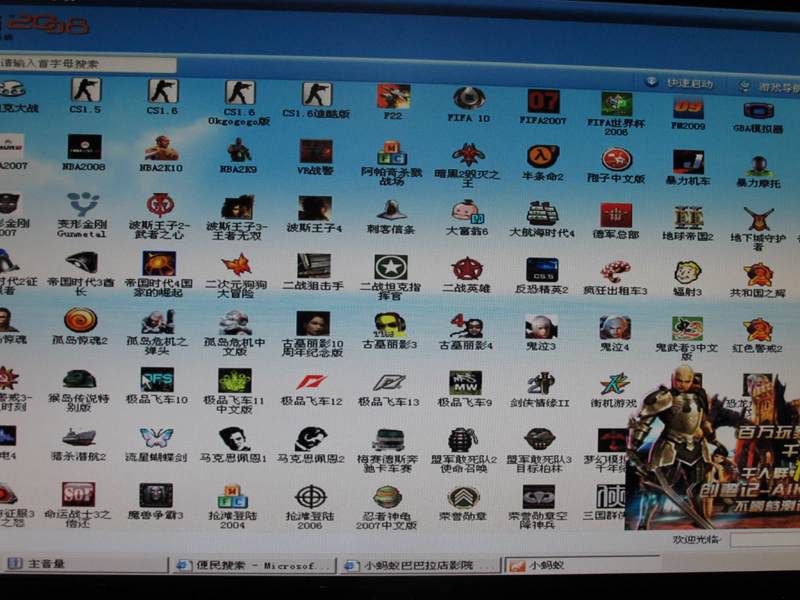
Task: Open FIFA2007 game
Action: click(543, 102)
